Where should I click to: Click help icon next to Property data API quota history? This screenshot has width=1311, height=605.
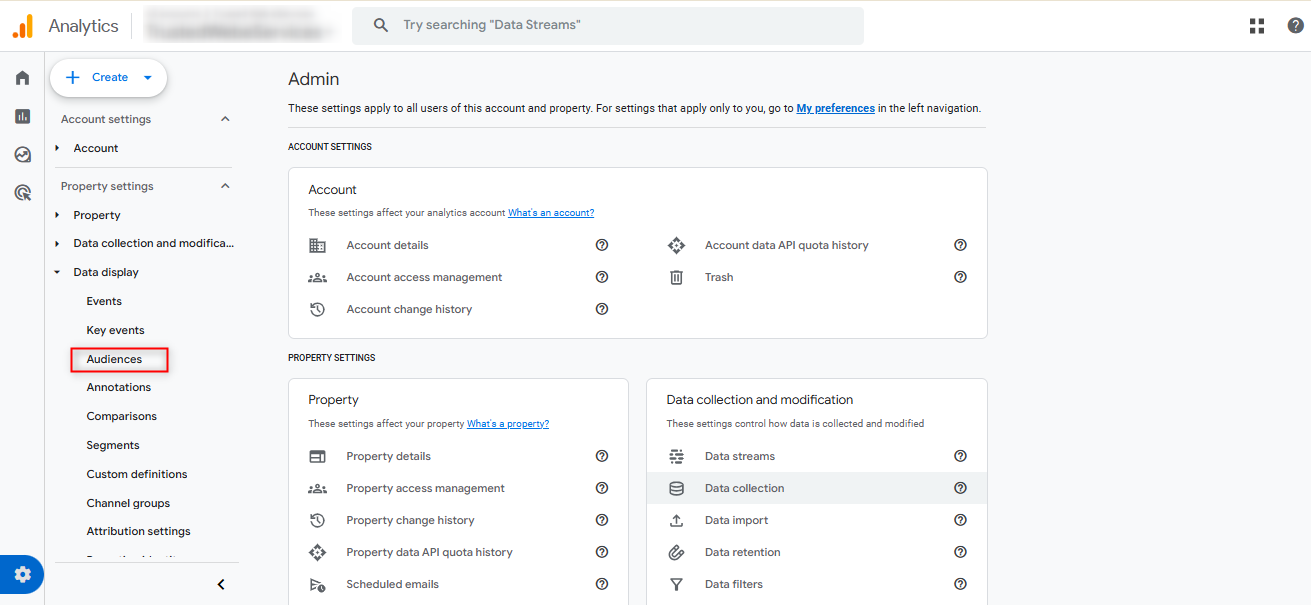click(x=602, y=552)
